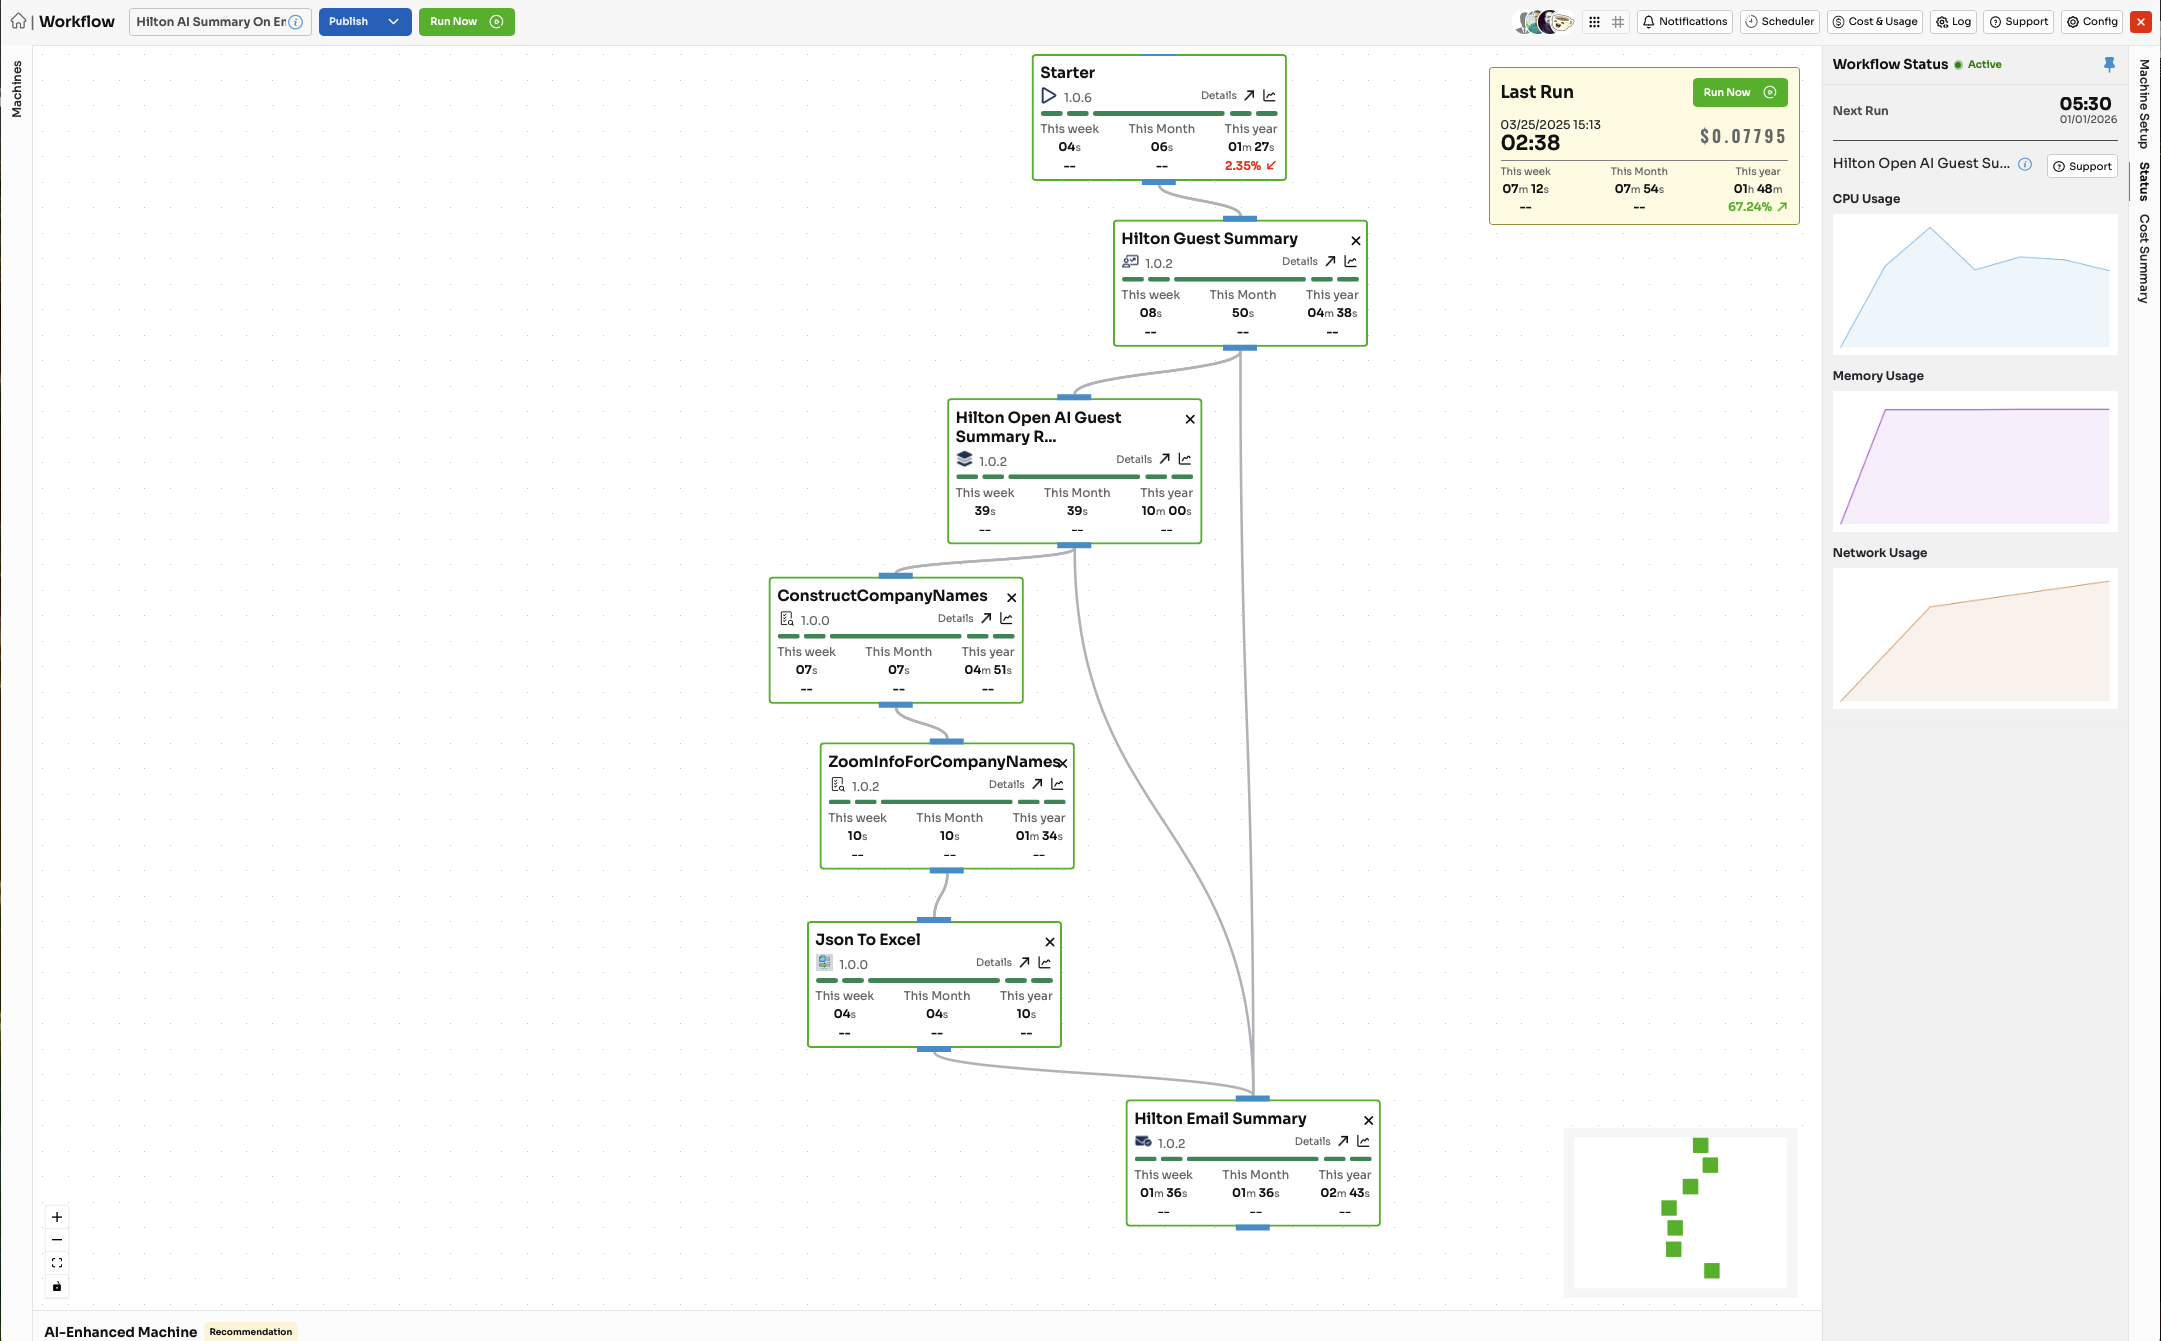This screenshot has width=2161, height=1341.
Task: Remove Hilton Open AI Guest Summary node
Action: pyautogui.click(x=1190, y=419)
